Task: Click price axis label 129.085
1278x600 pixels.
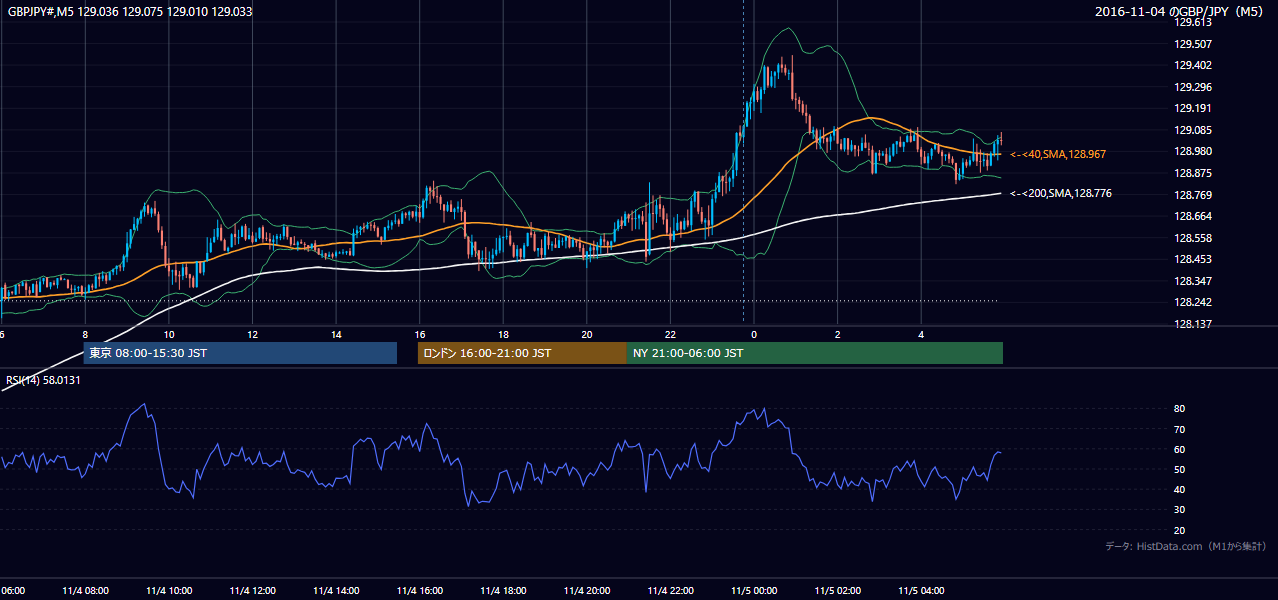Action: coord(1193,130)
